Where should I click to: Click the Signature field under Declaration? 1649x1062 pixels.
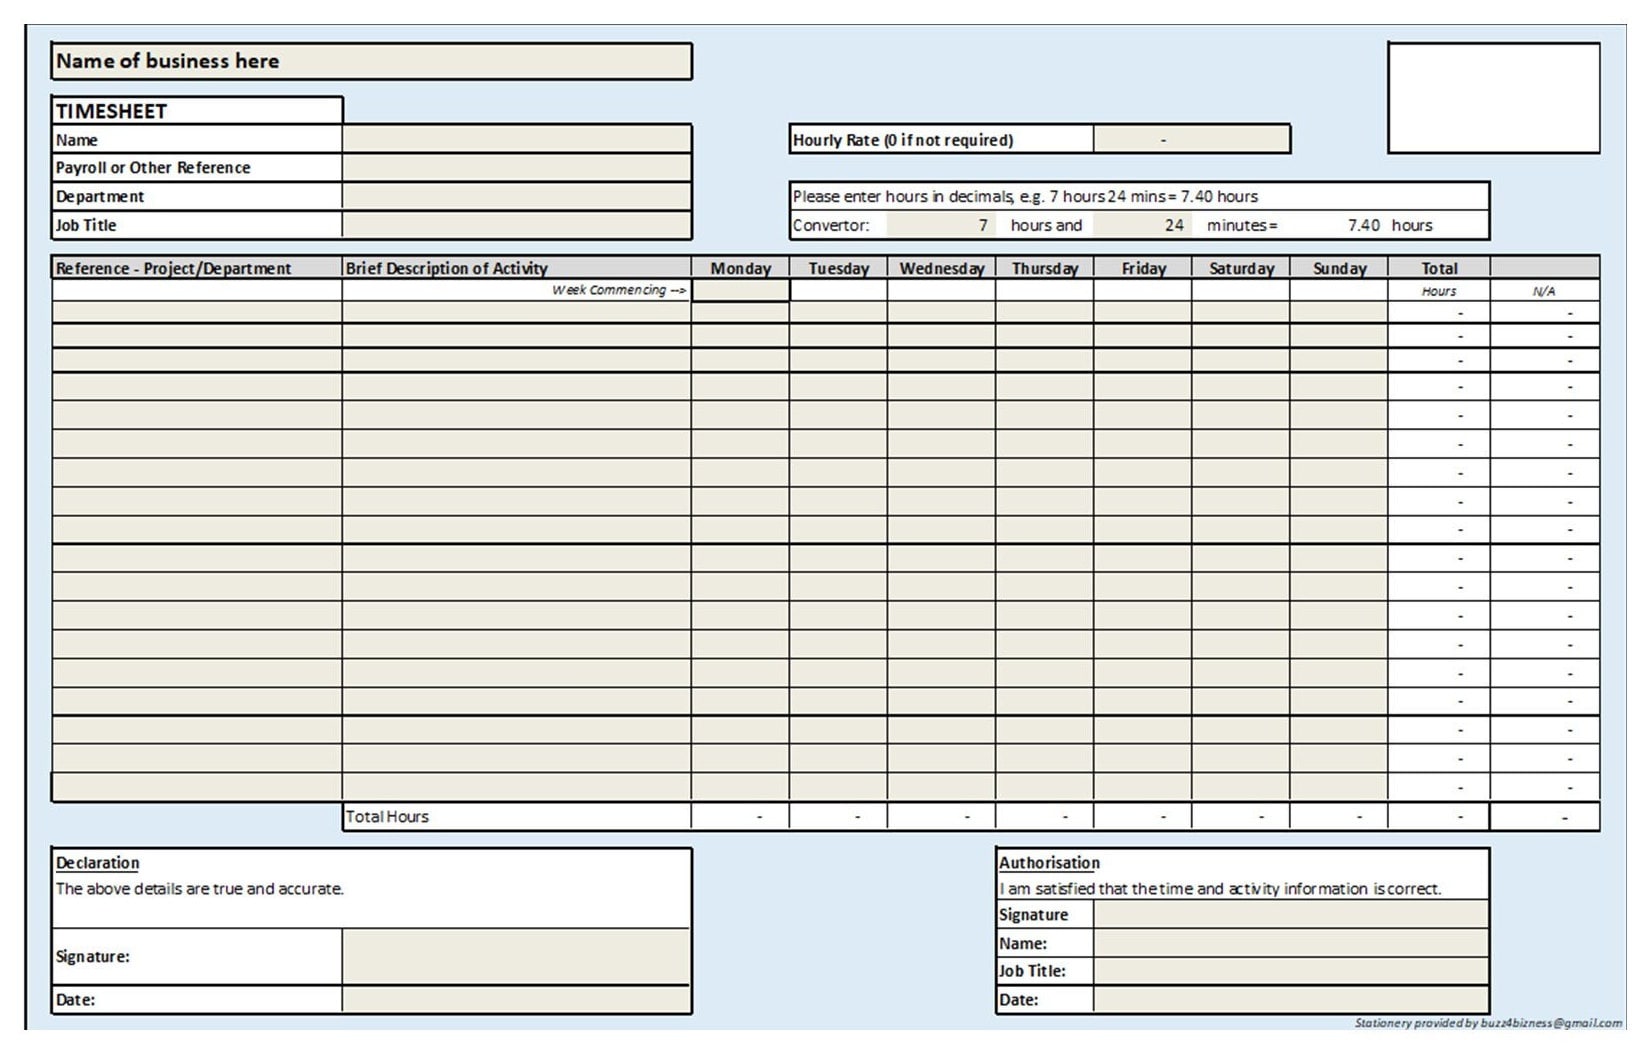(515, 957)
